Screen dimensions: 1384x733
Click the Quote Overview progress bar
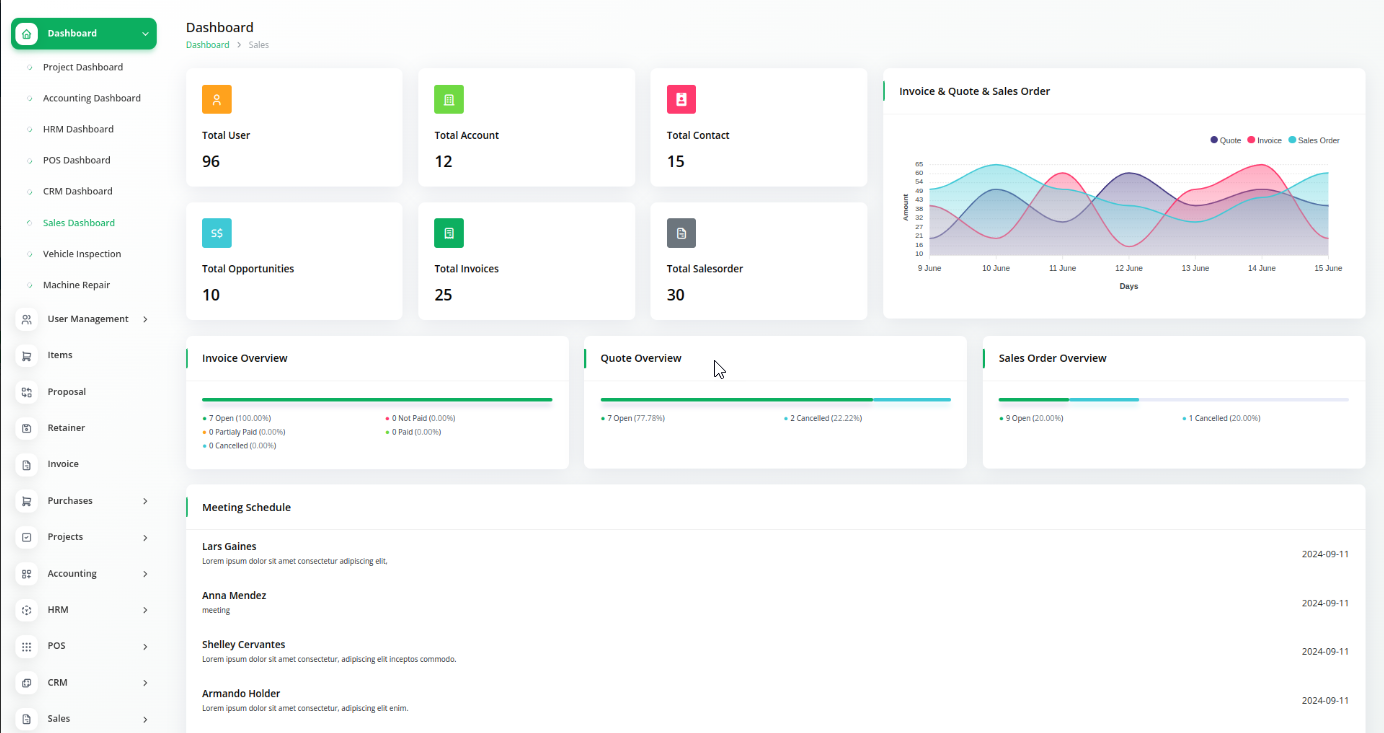[775, 400]
